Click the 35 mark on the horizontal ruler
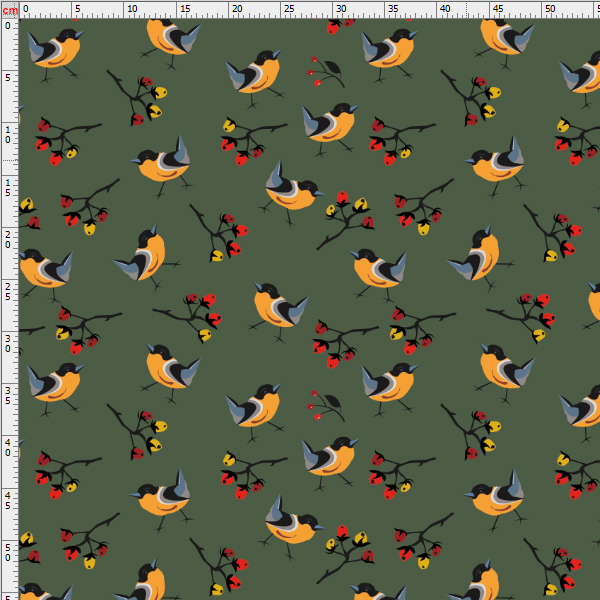The width and height of the screenshot is (600, 600). [x=393, y=8]
